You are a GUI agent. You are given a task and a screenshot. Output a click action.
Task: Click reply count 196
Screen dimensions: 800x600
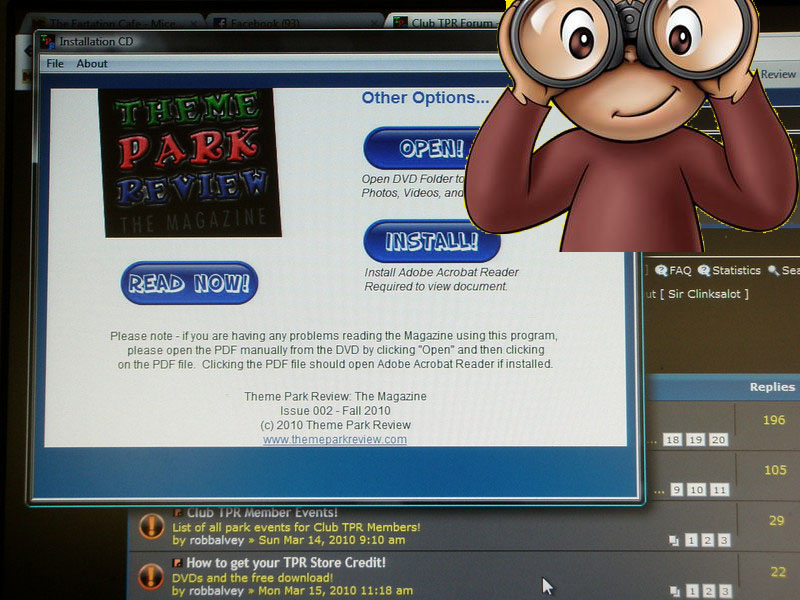[x=774, y=420]
